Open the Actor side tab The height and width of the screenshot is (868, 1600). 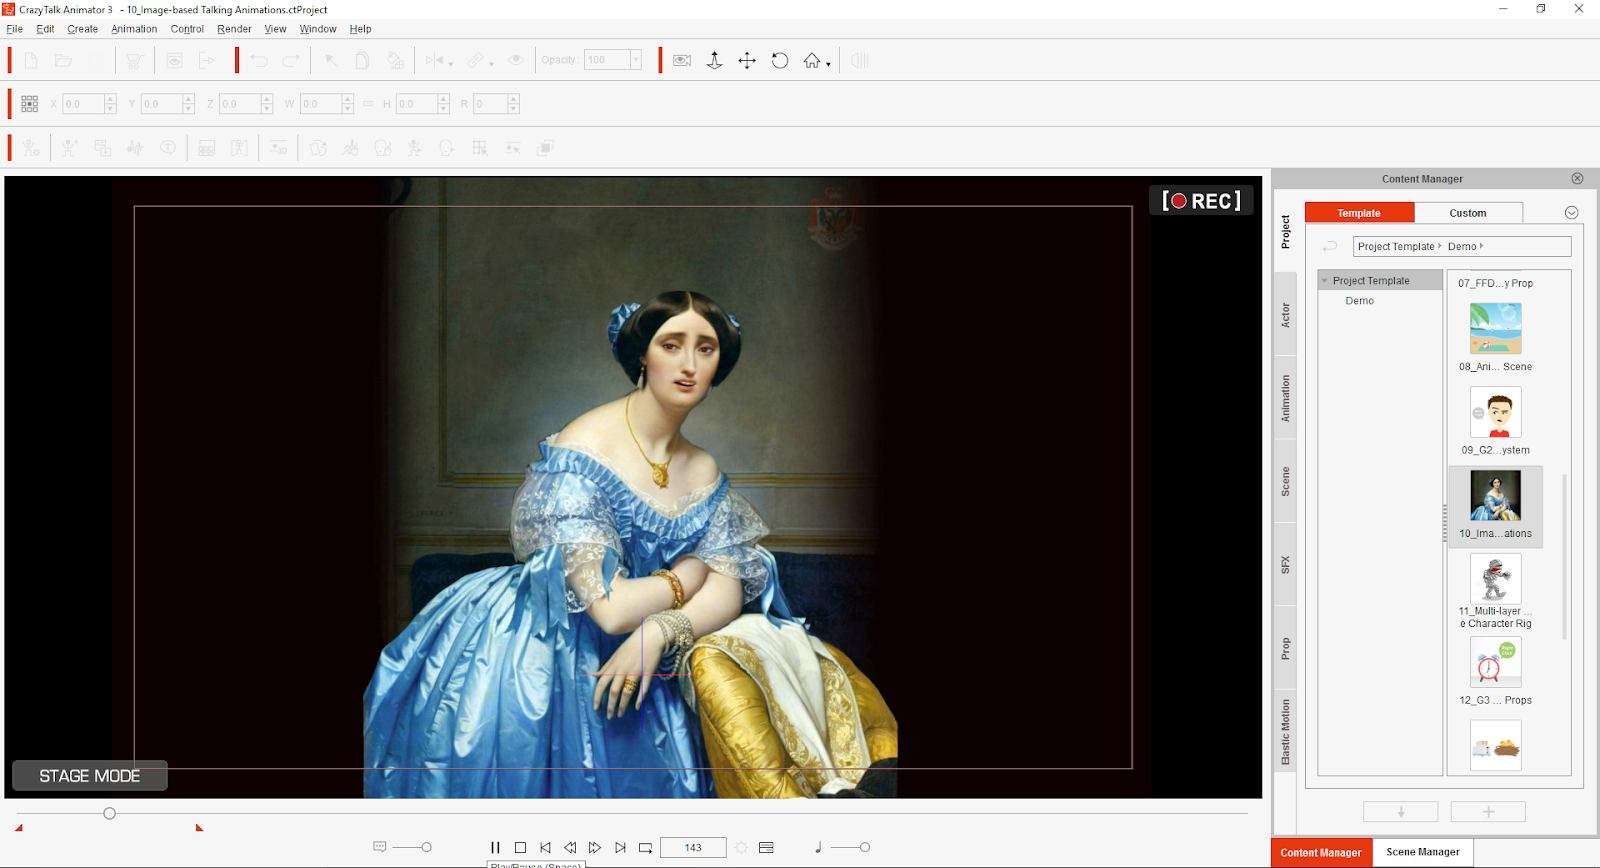point(1286,315)
